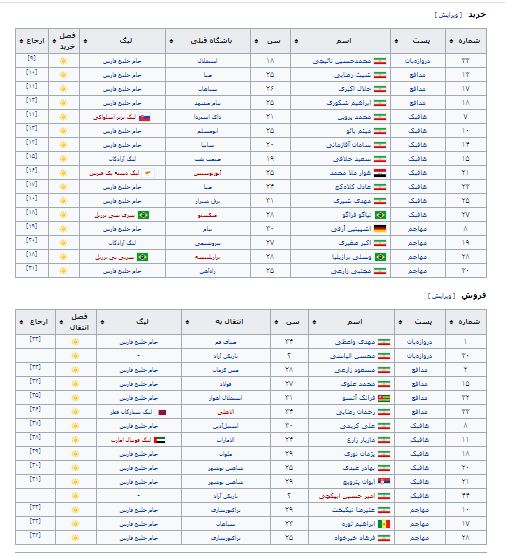This screenshot has height=553, width=505.
Task: Open the ویرایش link beside فروش heading
Action: coord(441,296)
